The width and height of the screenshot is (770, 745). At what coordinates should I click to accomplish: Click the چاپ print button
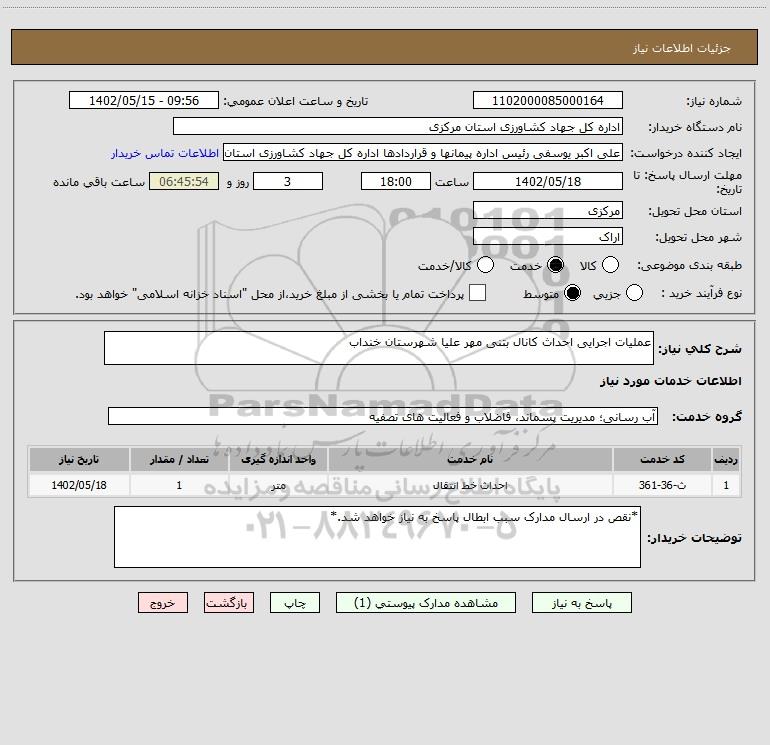click(x=295, y=603)
